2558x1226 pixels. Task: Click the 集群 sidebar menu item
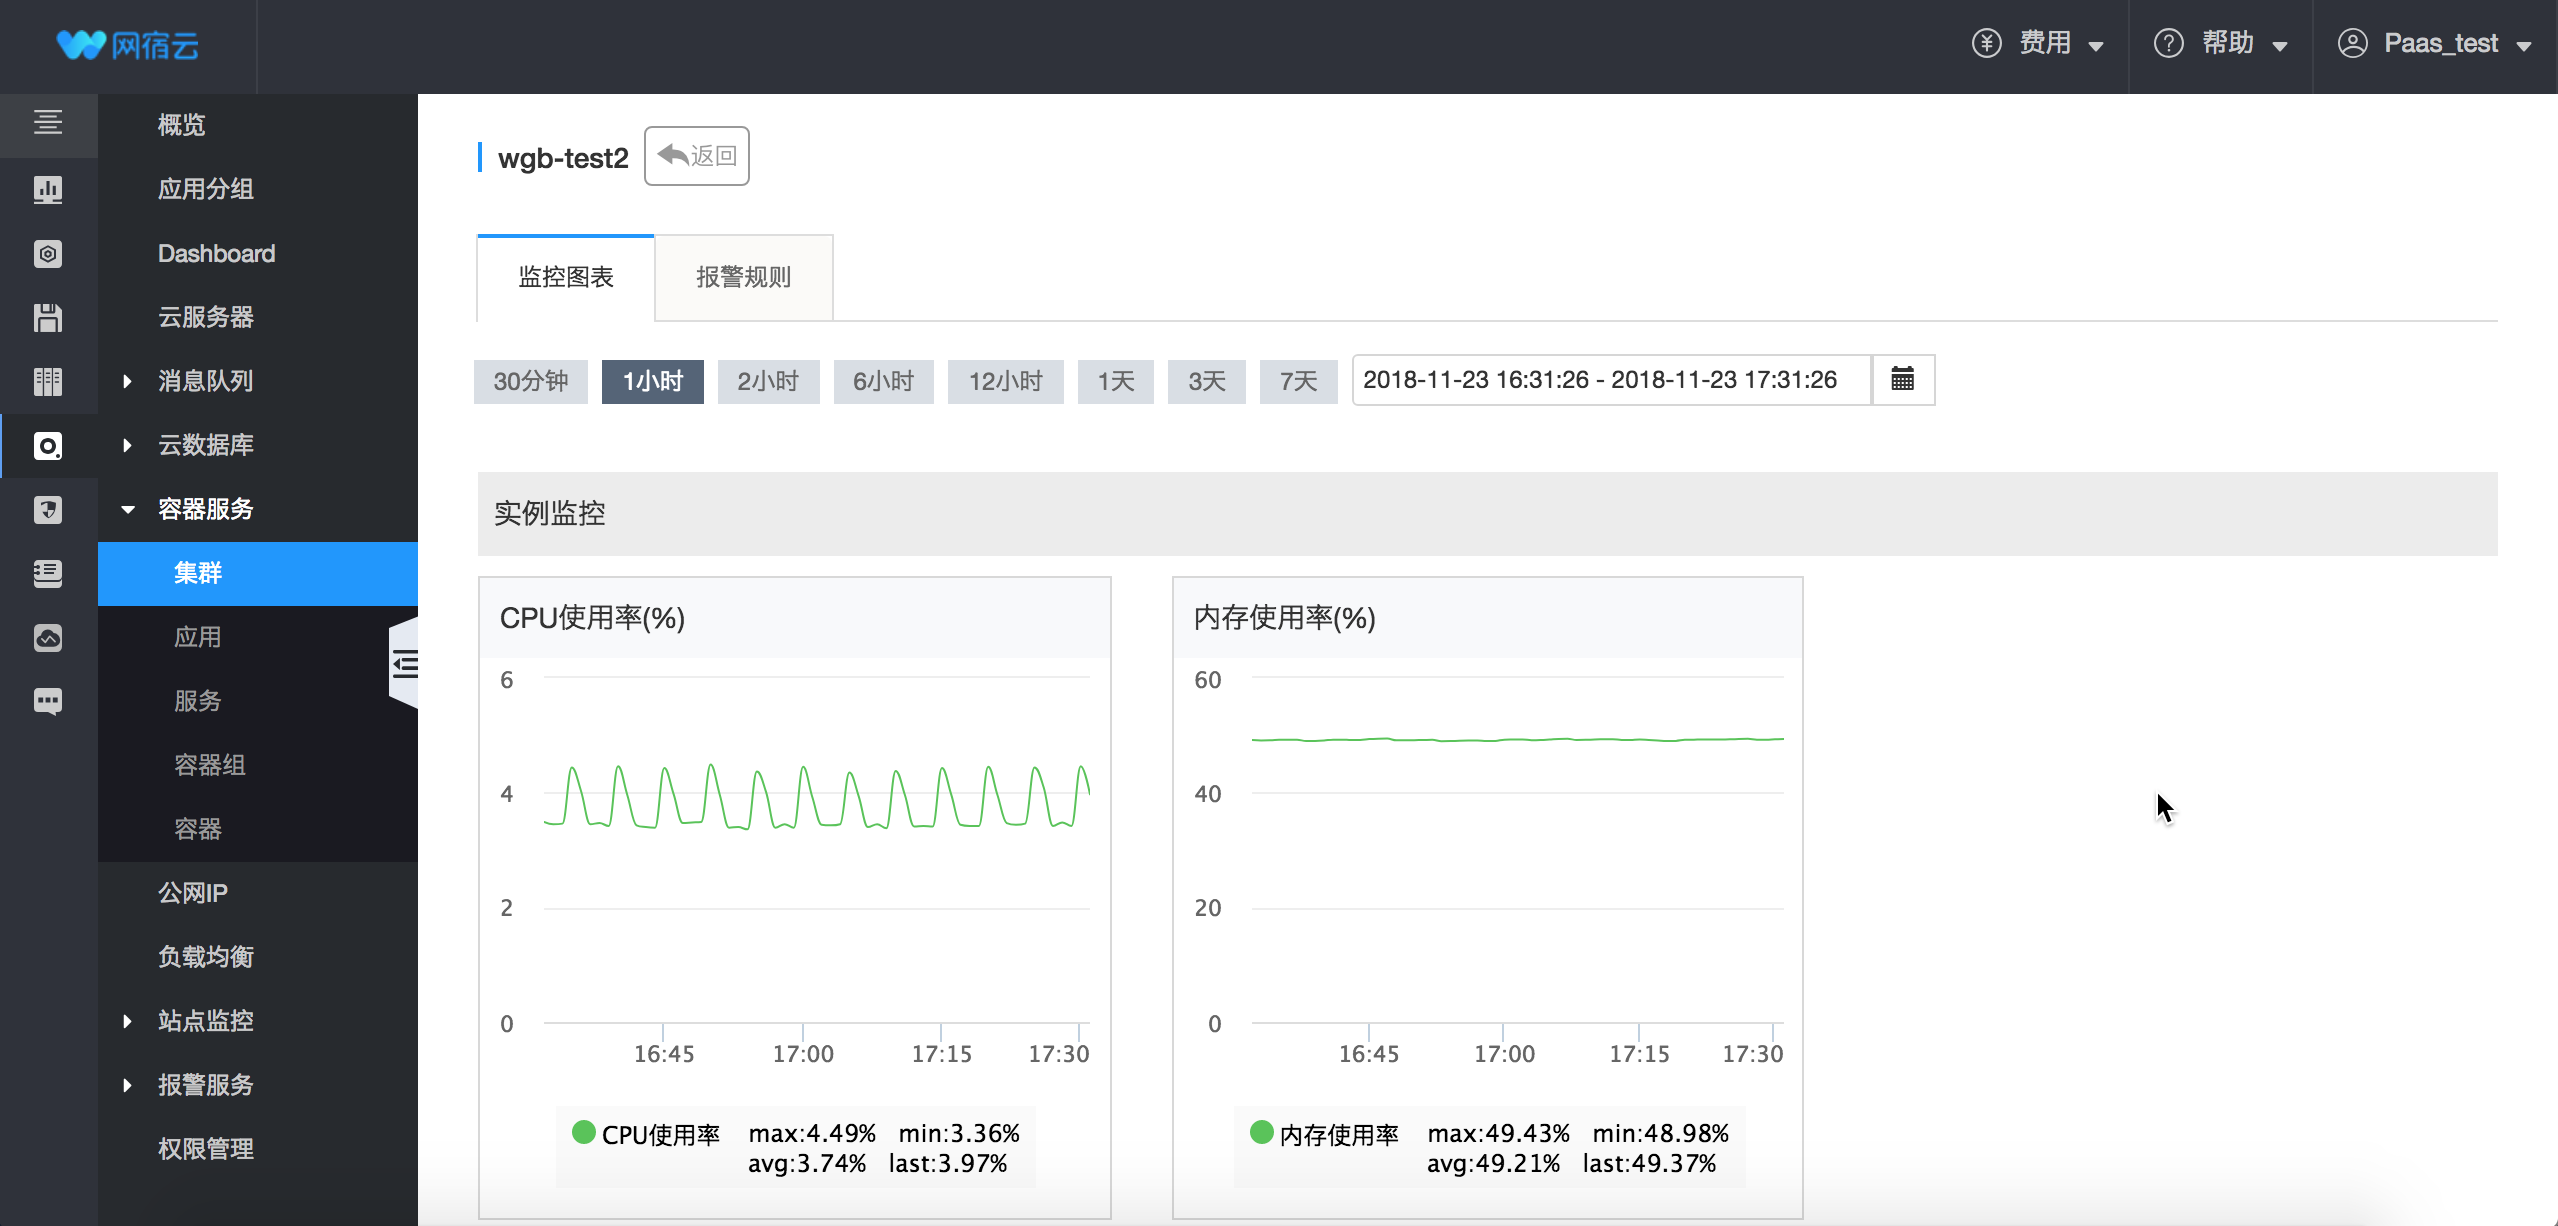click(194, 572)
